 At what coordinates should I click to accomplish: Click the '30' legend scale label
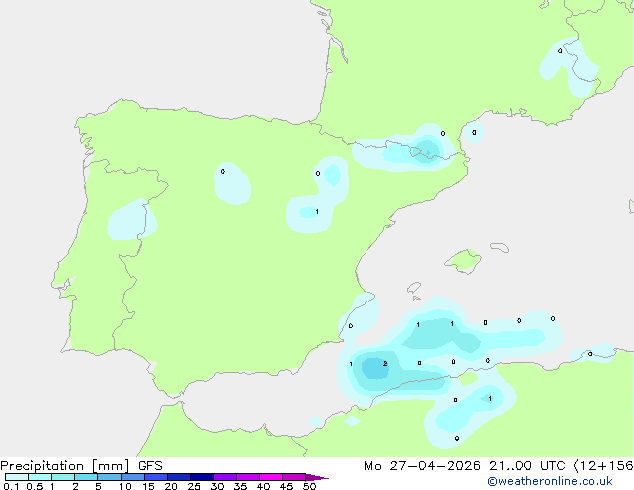[217, 486]
